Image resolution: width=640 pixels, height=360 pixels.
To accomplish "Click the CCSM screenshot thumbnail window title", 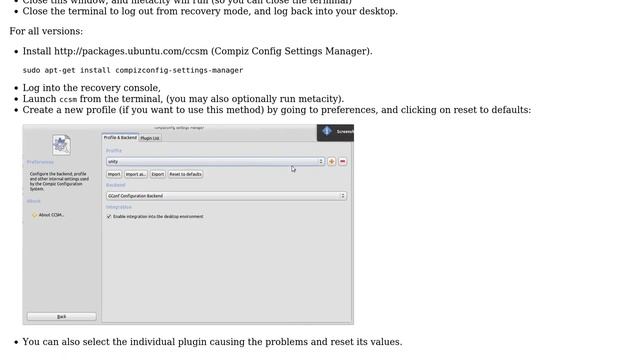I will [179, 128].
